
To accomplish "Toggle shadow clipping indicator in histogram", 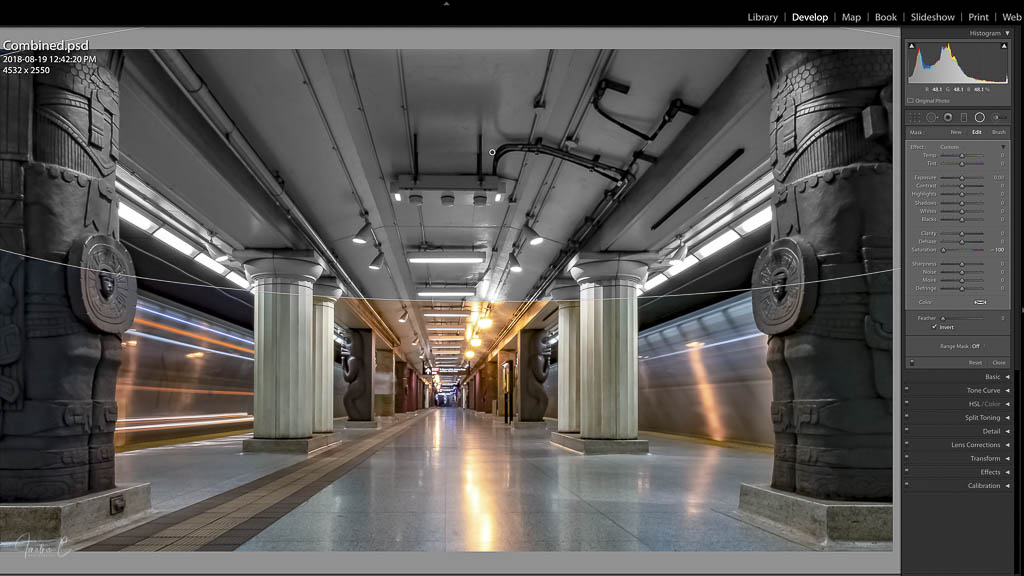I will [911, 46].
